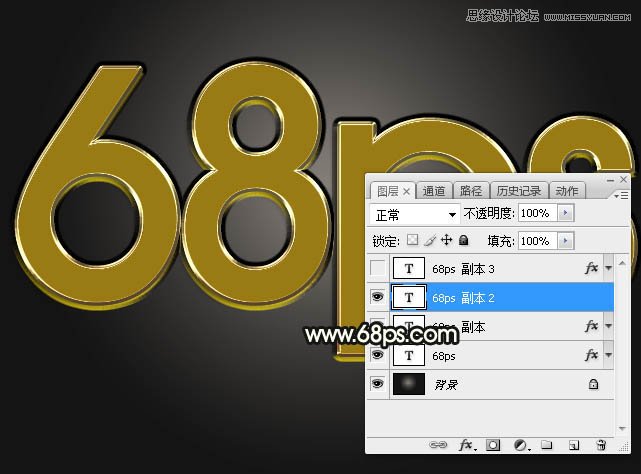
Task: Open the blend mode dropdown showing 正常
Action: click(x=415, y=214)
